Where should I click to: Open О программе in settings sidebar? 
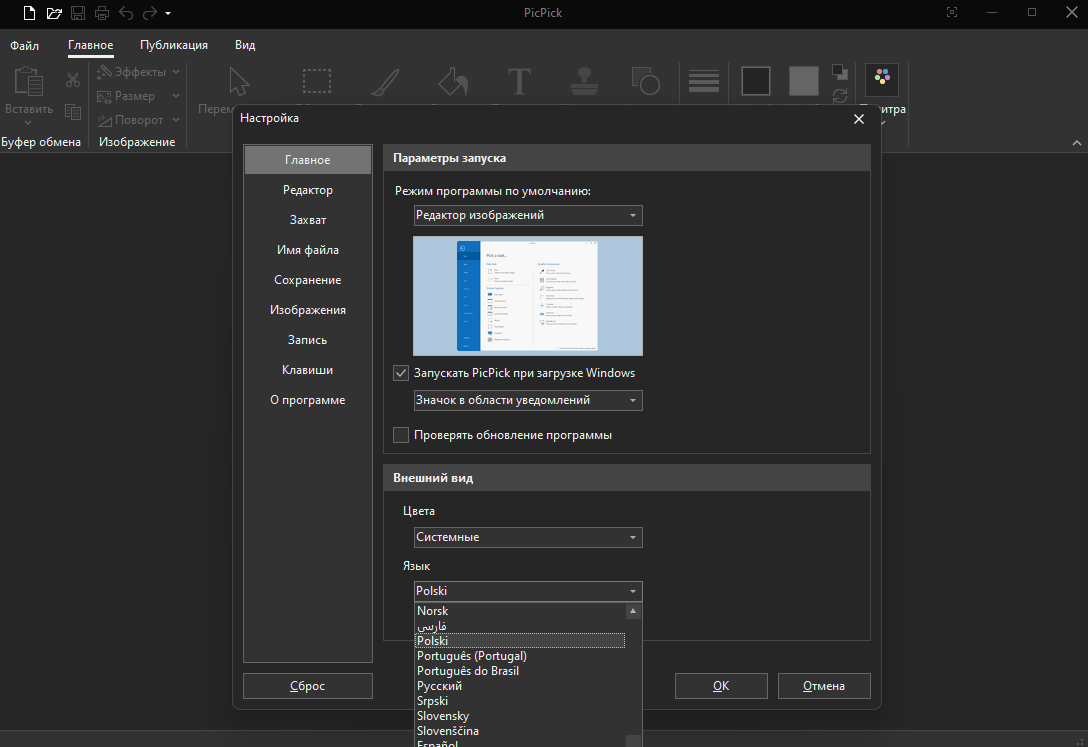(308, 400)
